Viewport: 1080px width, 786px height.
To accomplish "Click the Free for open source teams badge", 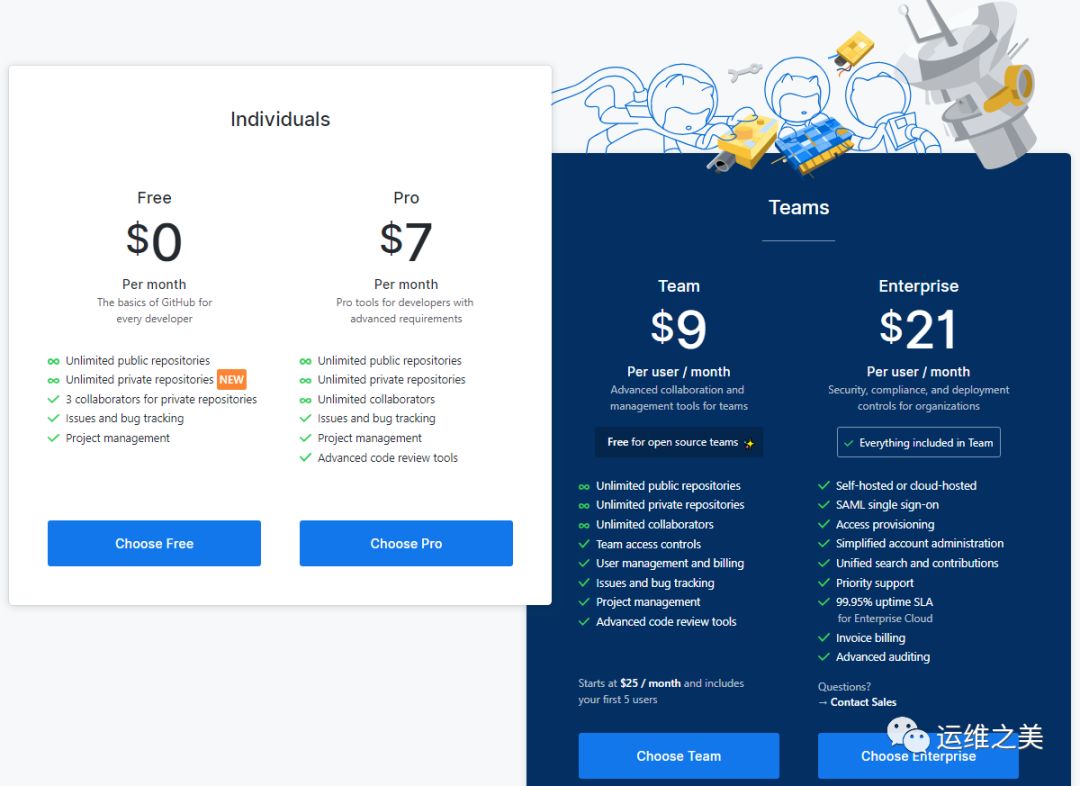I will (678, 442).
